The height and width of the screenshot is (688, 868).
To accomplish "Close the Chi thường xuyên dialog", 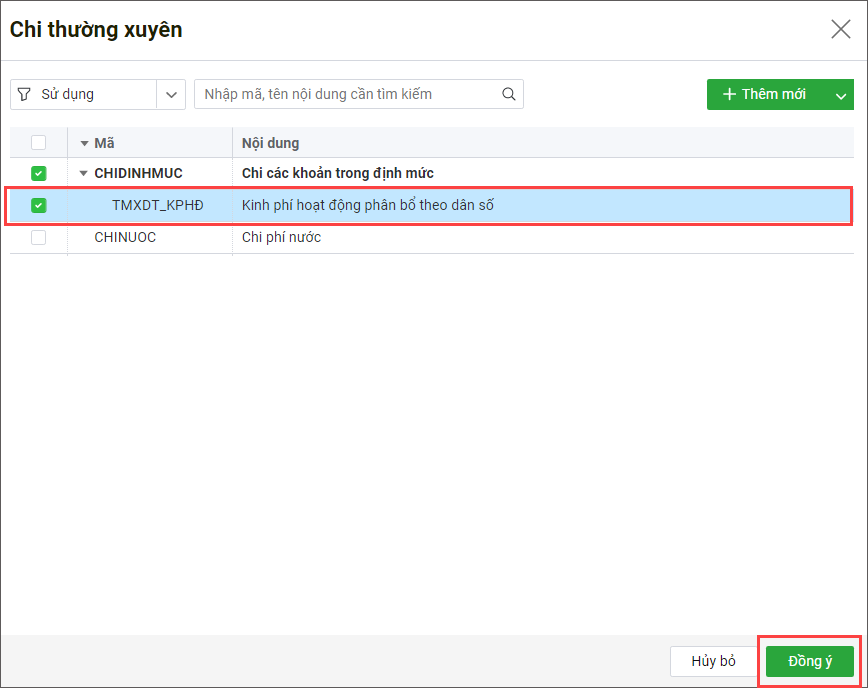I will coord(841,29).
